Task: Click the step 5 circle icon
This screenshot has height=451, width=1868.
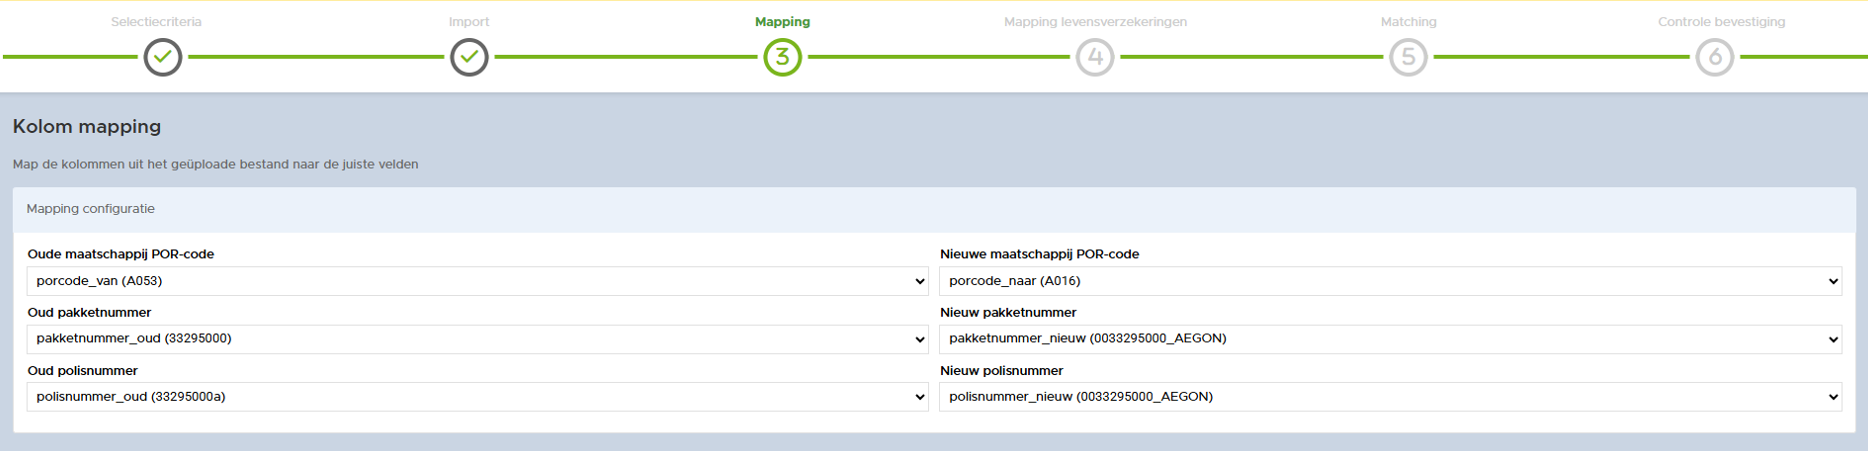Action: point(1408,57)
